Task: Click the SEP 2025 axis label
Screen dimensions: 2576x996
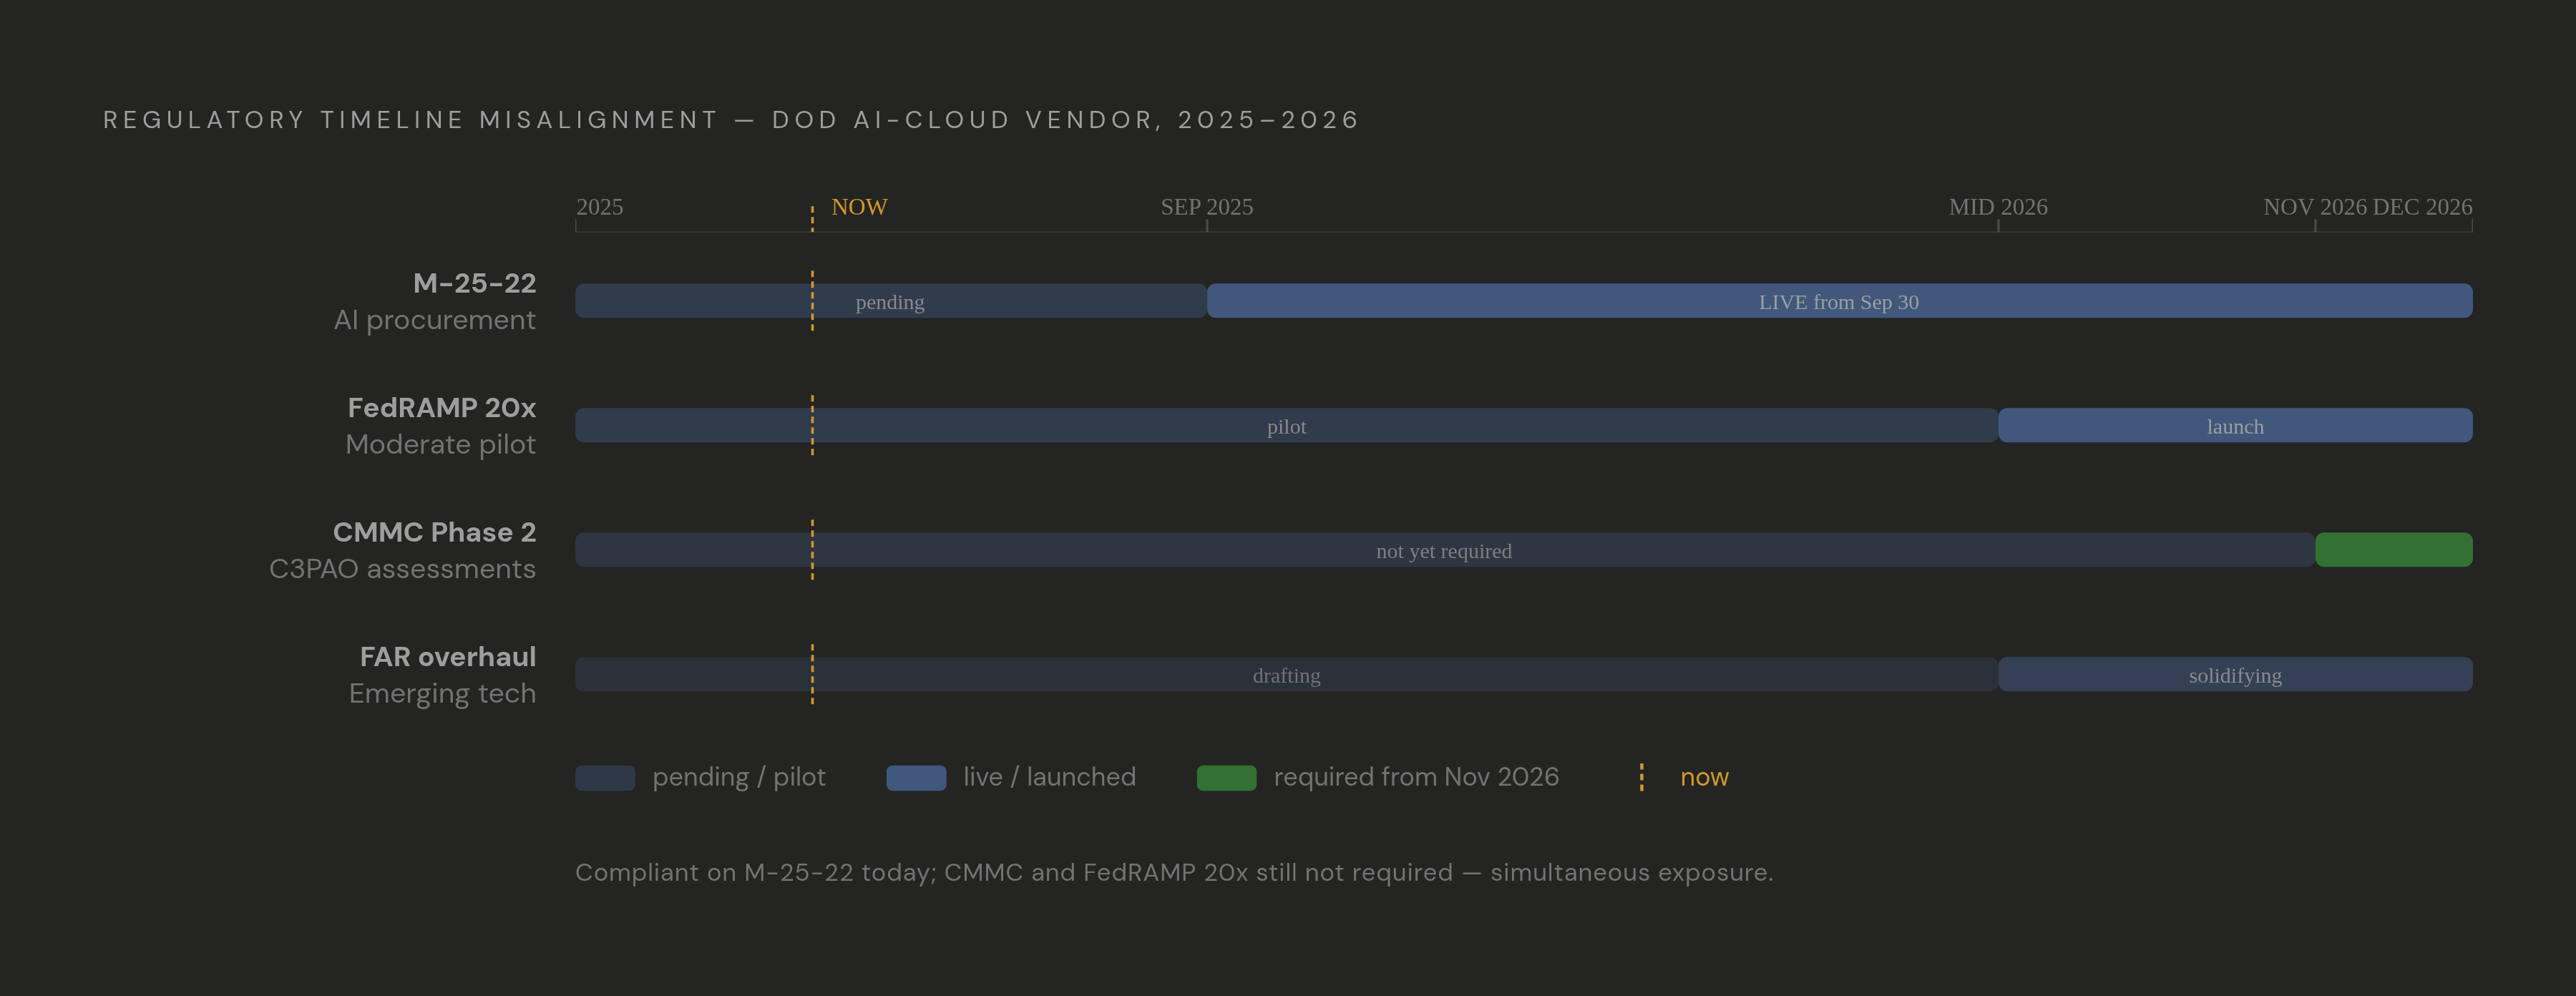Action: point(1206,207)
